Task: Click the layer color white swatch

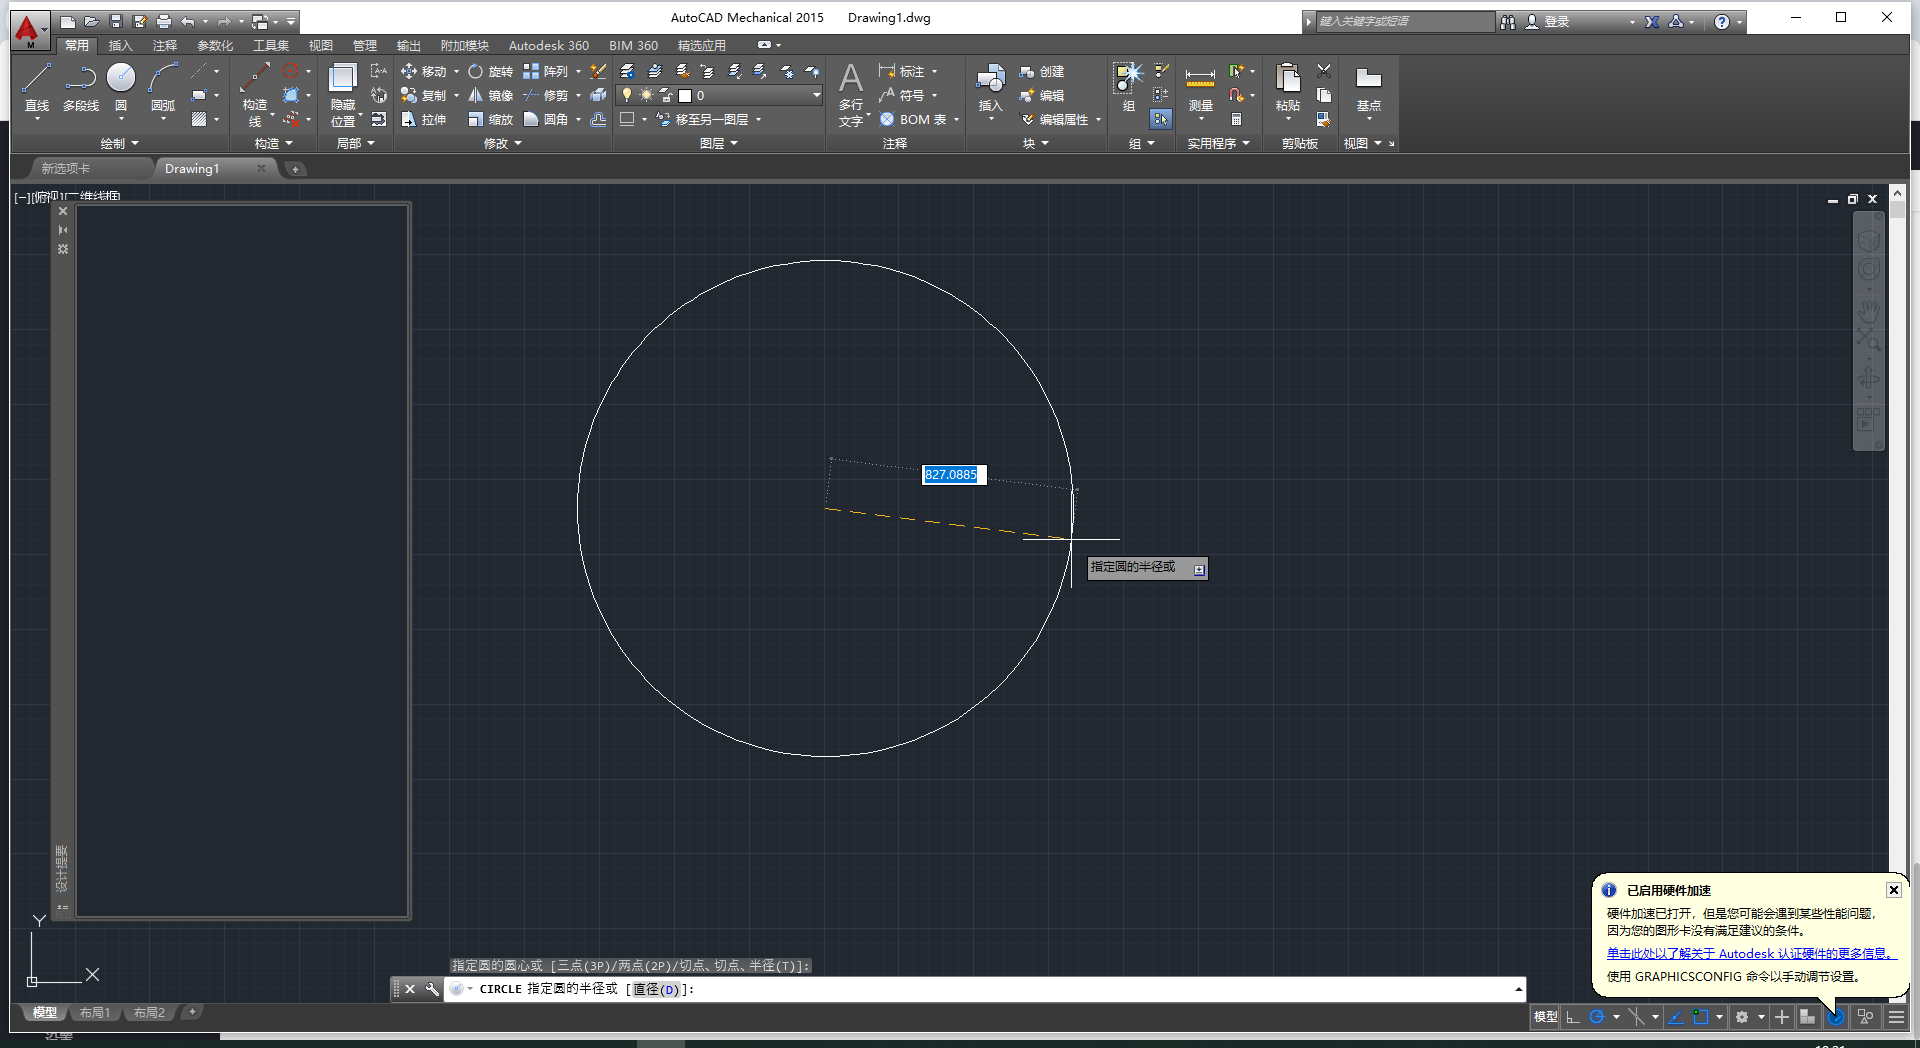Action: pyautogui.click(x=685, y=95)
